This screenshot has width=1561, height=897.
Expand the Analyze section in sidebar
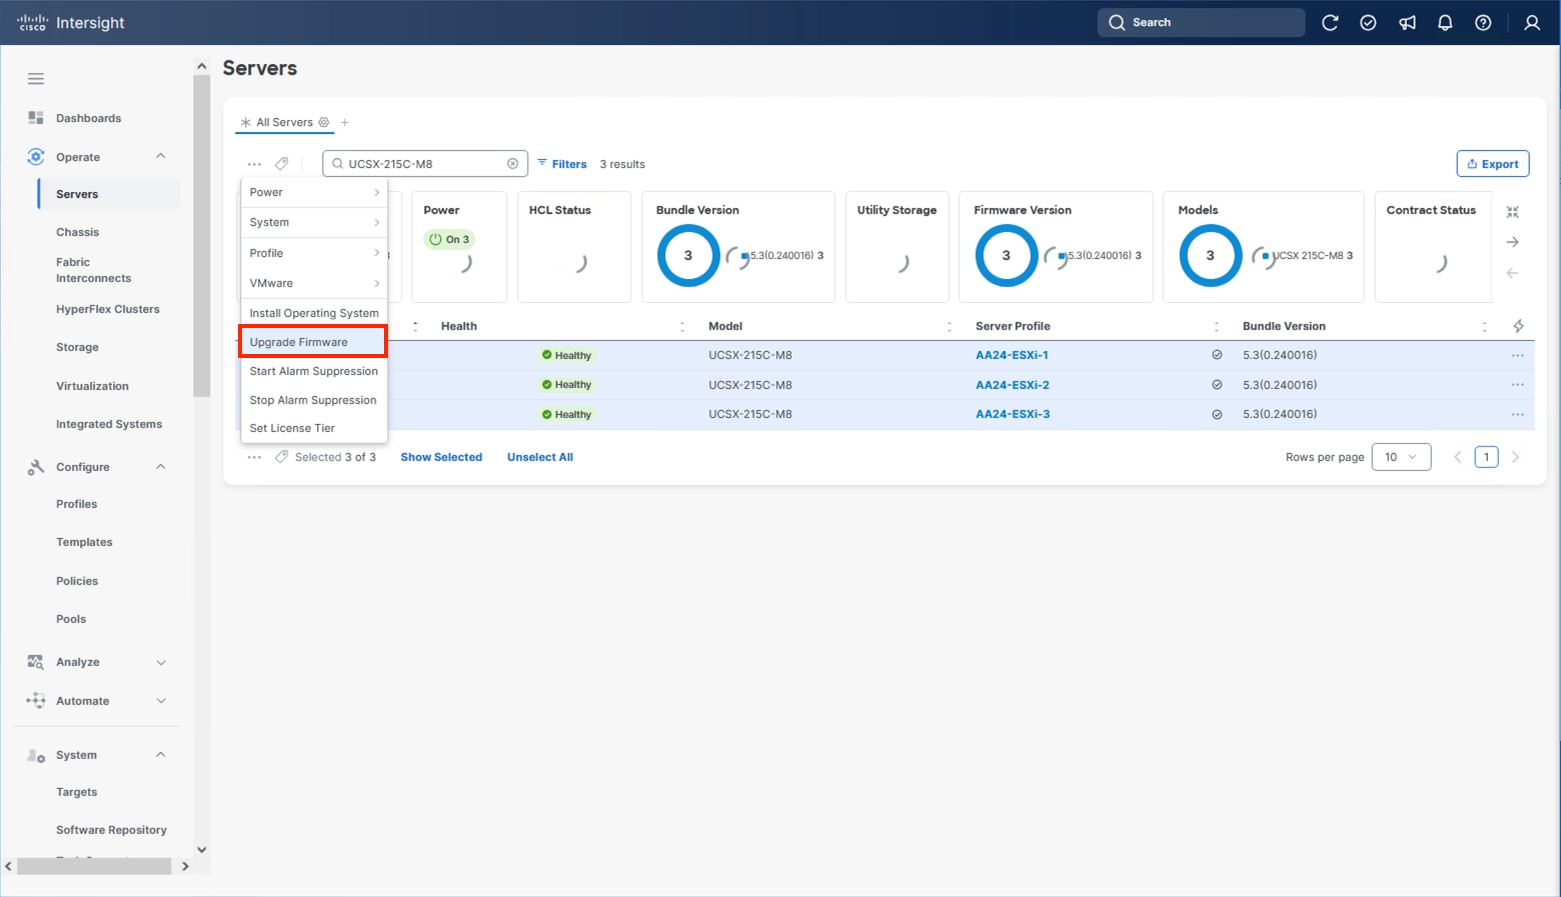[160, 662]
